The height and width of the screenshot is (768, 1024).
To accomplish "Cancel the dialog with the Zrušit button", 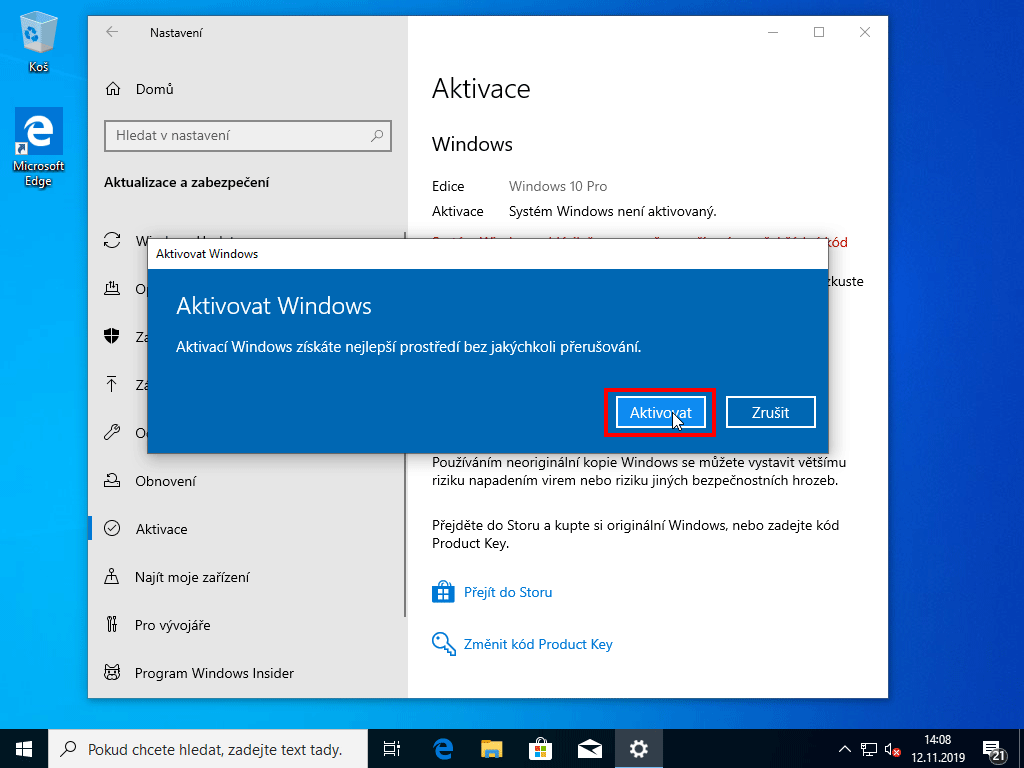I will (771, 412).
